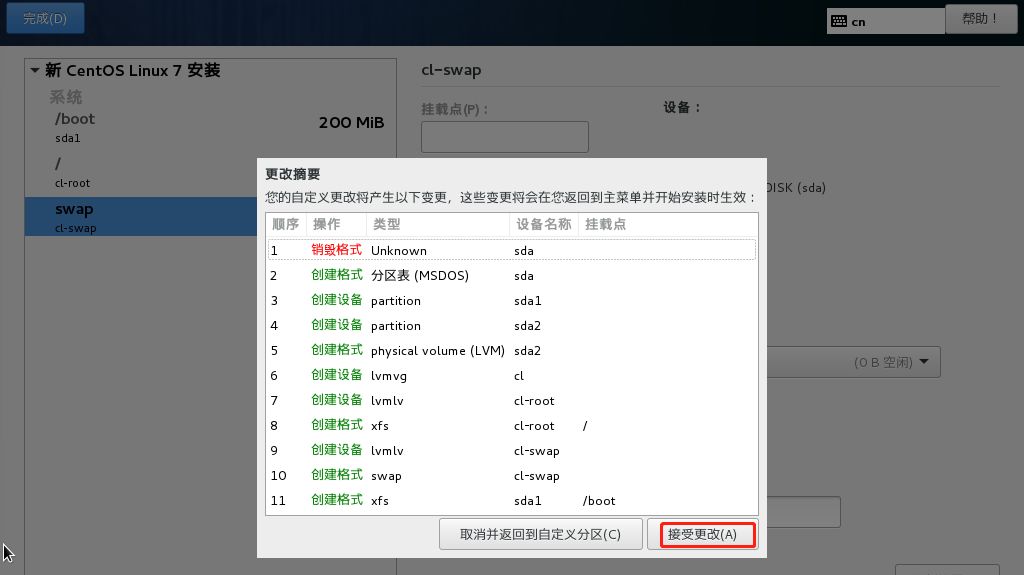The width and height of the screenshot is (1024, 575).
Task: Select row 1 销毁格式 Unknown sda
Action: [x=512, y=250]
